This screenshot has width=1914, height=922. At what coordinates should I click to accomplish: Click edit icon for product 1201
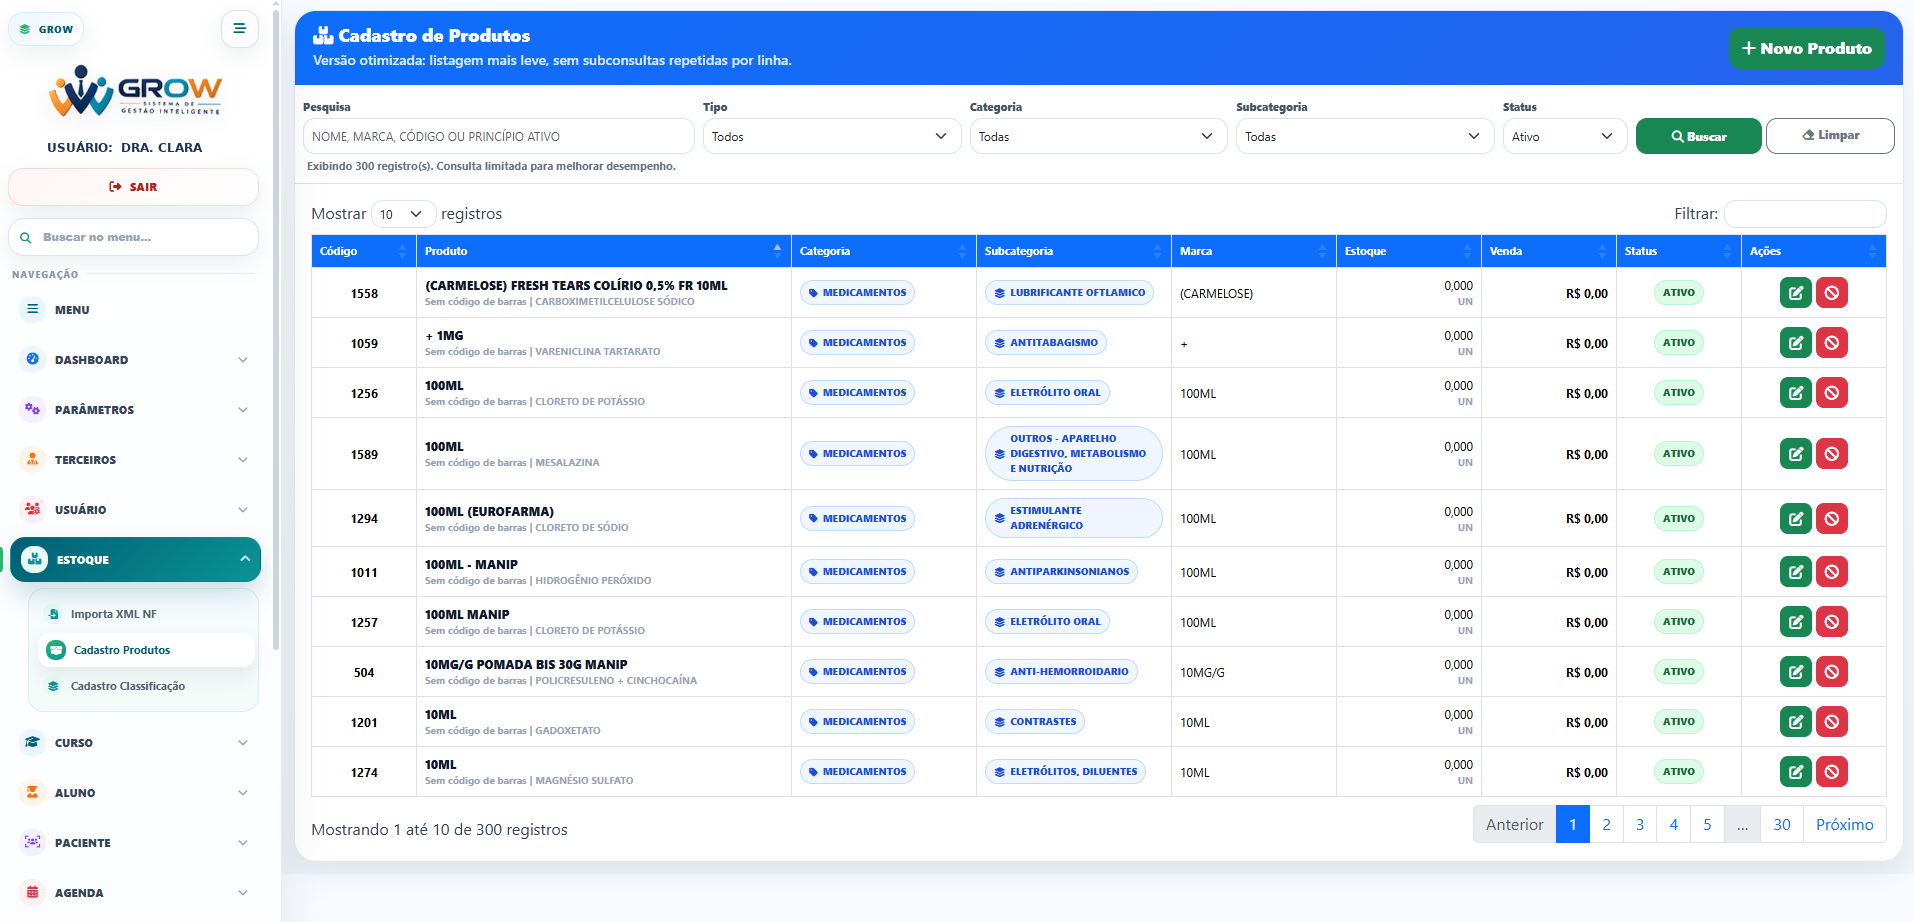pos(1795,722)
